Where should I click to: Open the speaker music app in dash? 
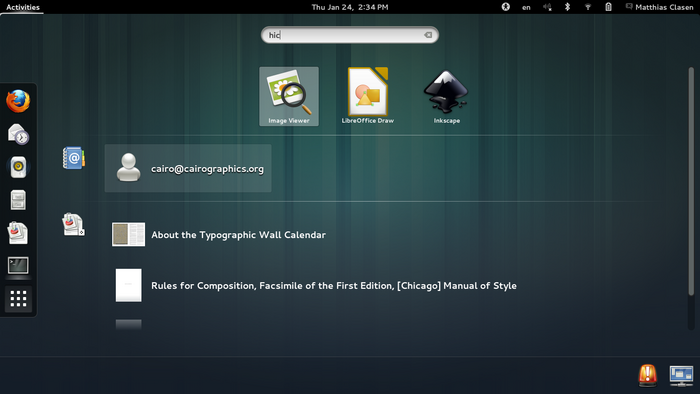[18, 167]
